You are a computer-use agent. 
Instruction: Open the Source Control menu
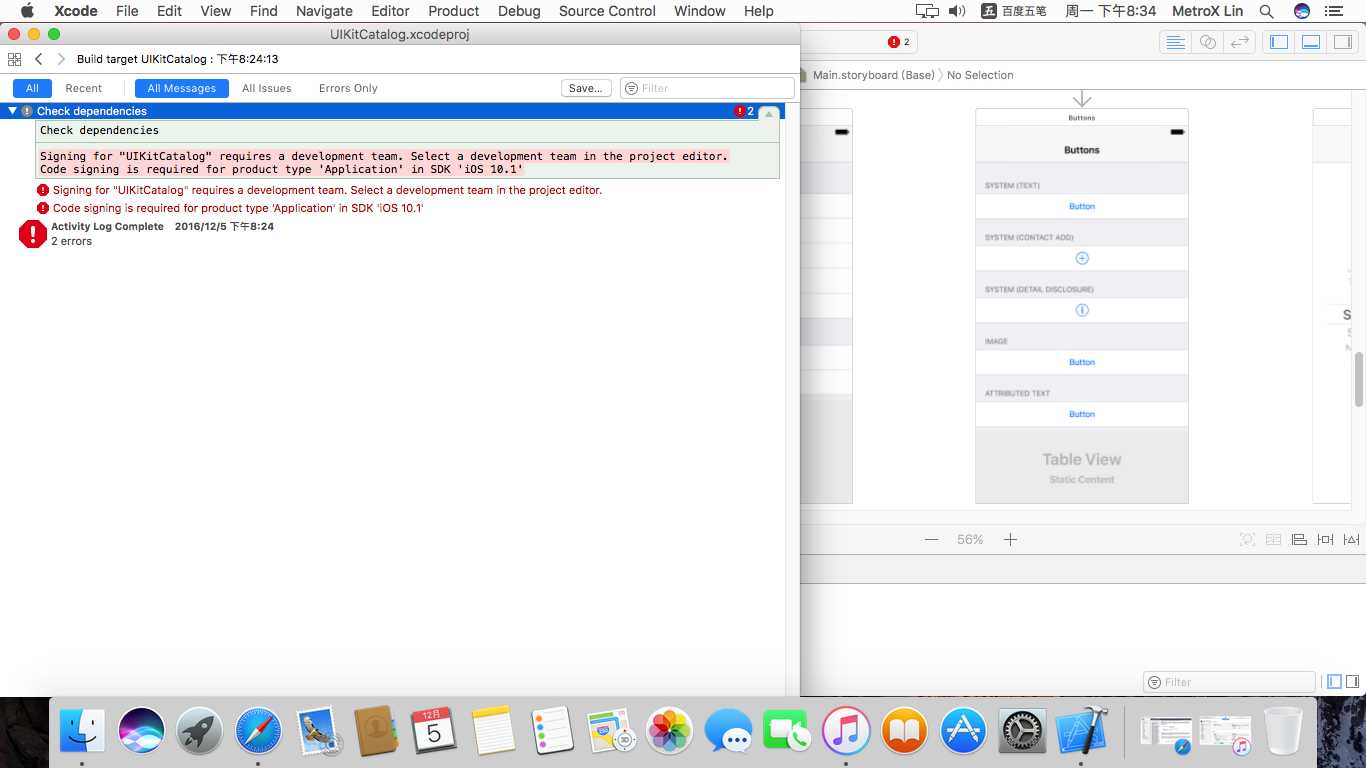(607, 11)
